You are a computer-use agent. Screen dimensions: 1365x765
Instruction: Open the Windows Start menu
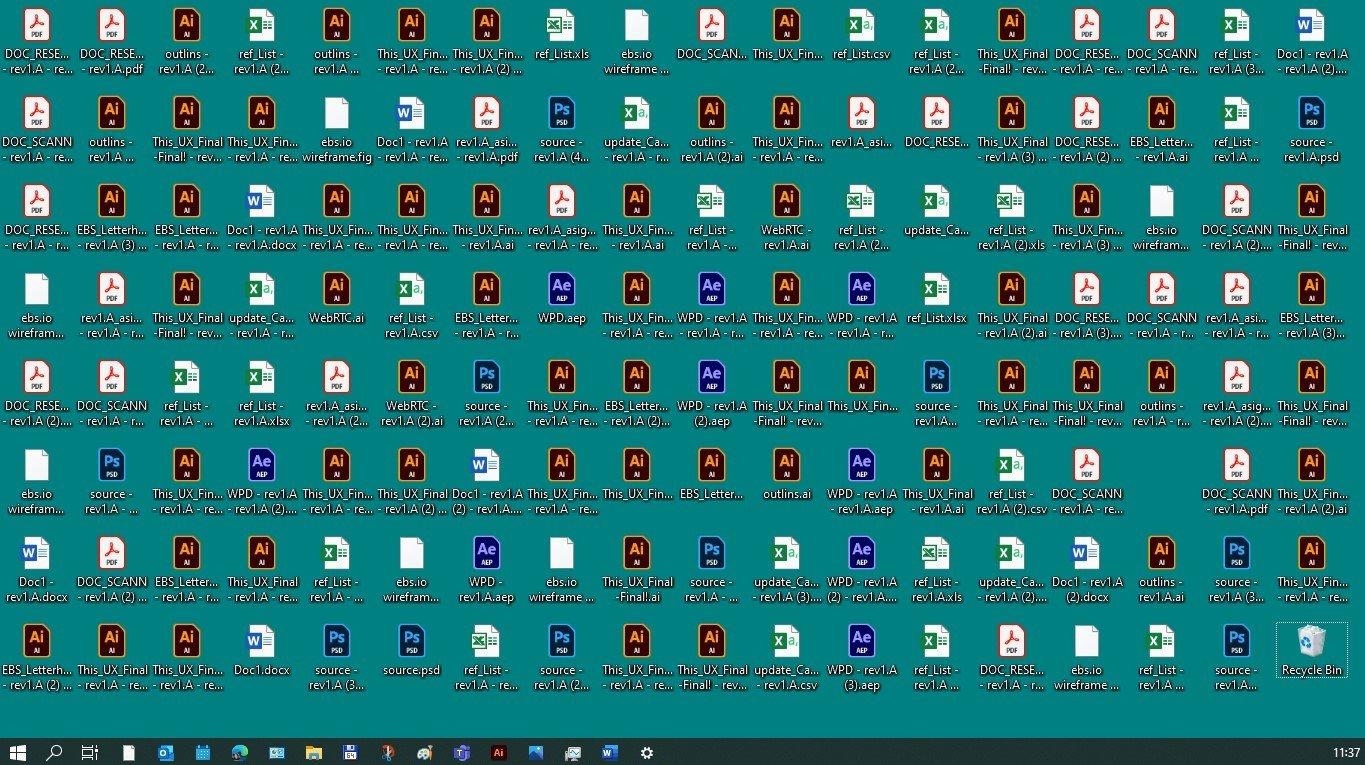pos(17,752)
